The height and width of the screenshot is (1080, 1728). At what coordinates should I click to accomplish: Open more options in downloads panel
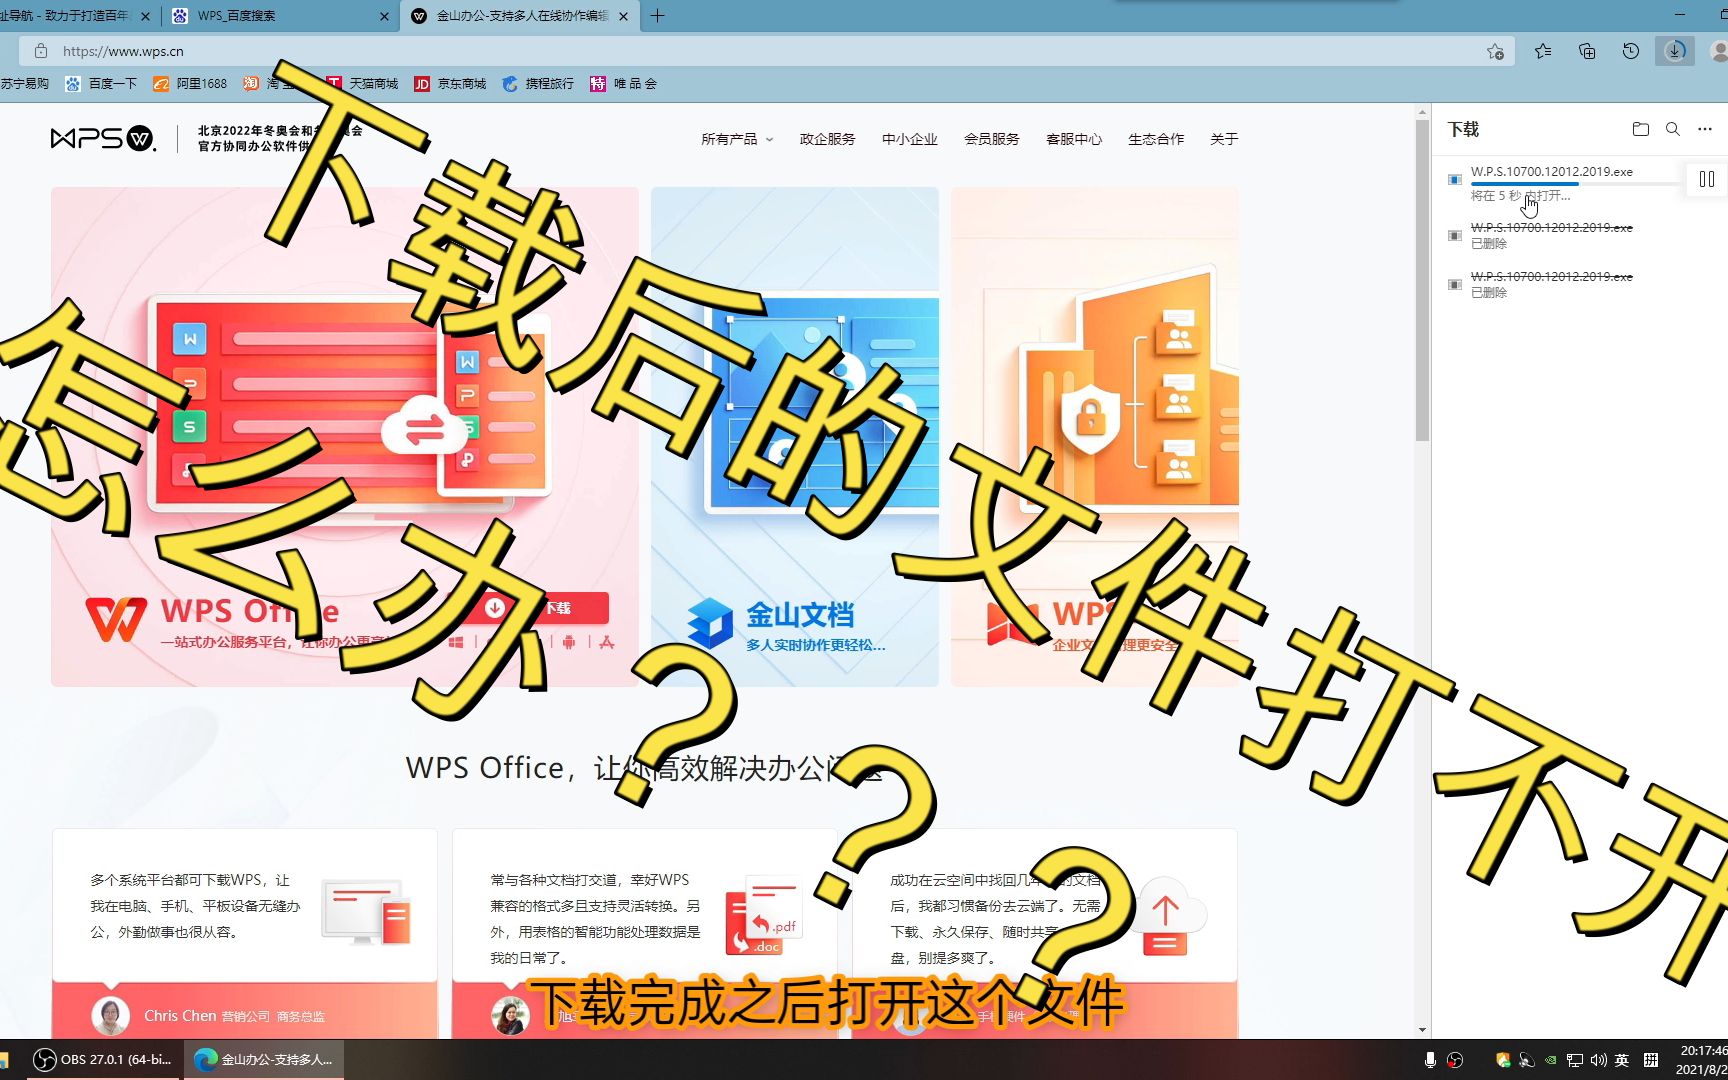tap(1705, 129)
